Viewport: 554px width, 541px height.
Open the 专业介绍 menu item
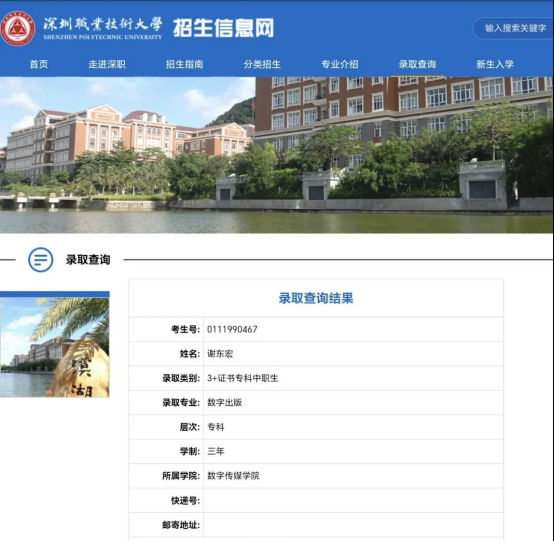point(340,64)
